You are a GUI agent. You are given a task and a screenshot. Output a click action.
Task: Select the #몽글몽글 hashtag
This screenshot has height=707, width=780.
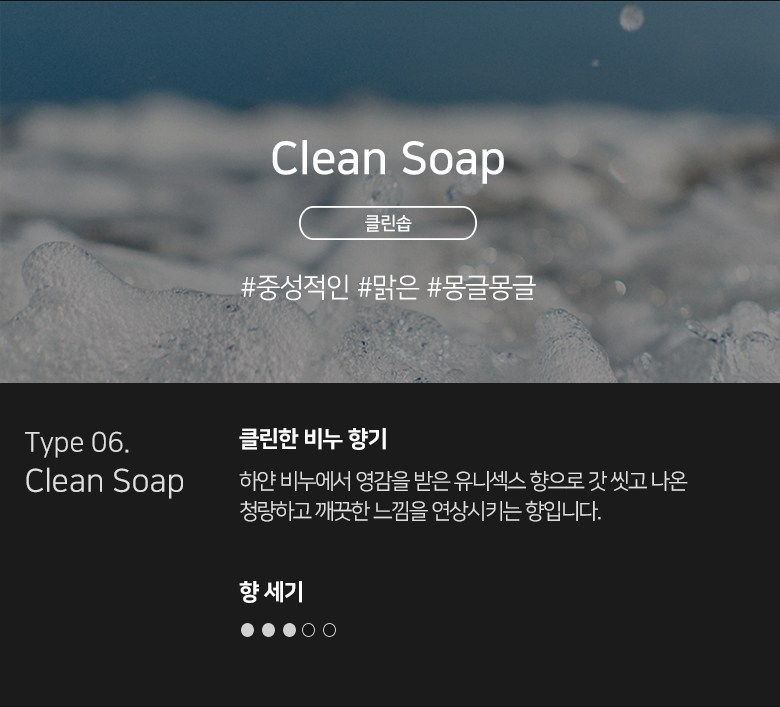click(481, 287)
